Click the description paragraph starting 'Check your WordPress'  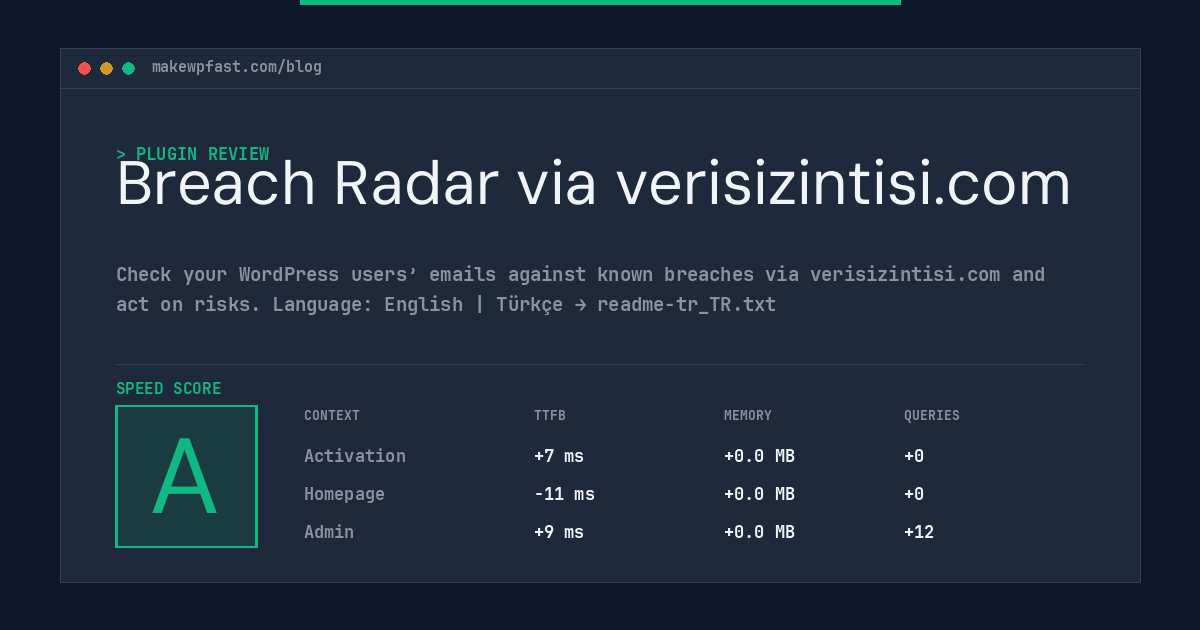[581, 289]
